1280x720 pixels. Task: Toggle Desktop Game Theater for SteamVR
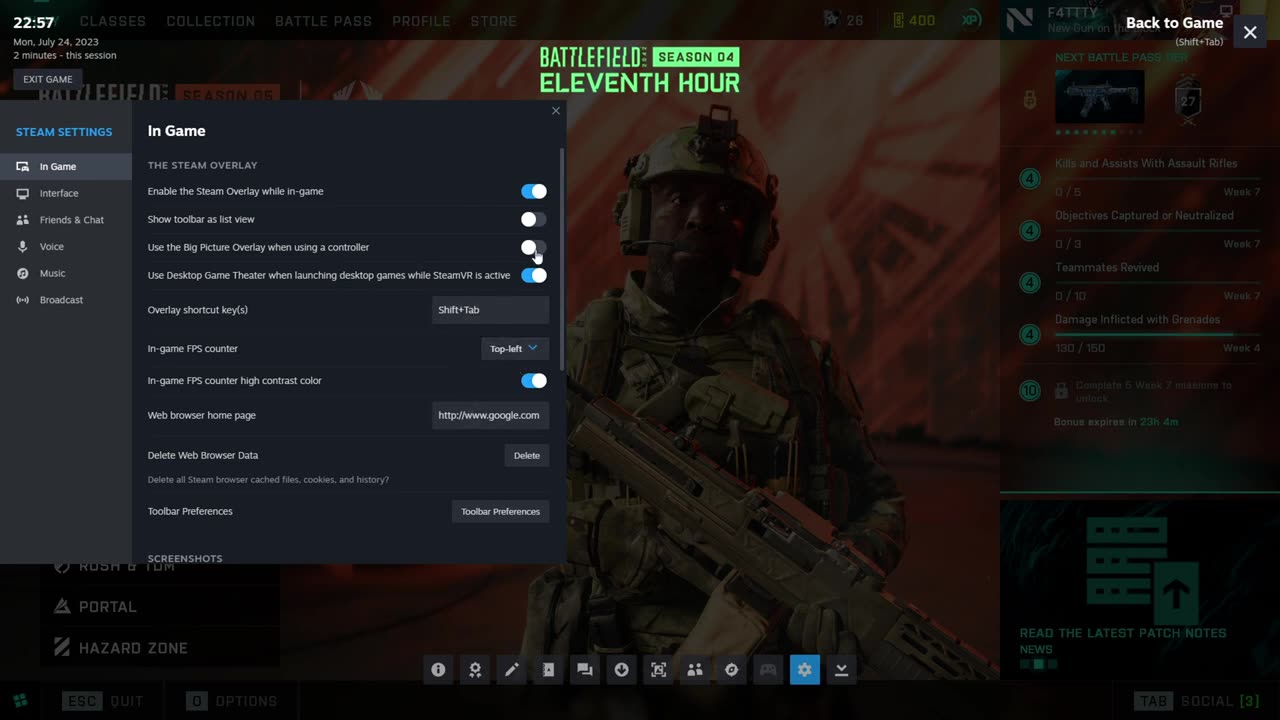pos(534,275)
